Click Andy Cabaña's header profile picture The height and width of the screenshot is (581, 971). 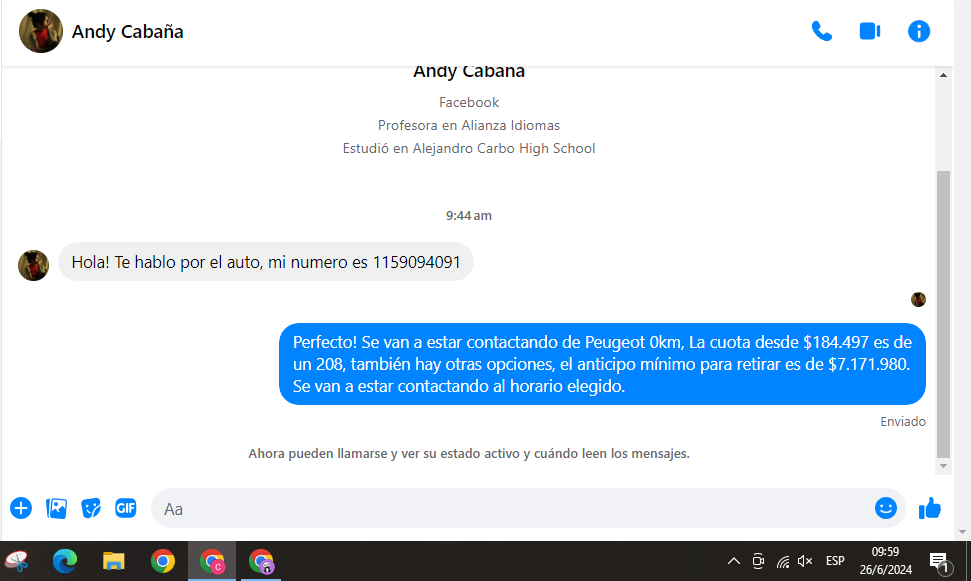41,31
